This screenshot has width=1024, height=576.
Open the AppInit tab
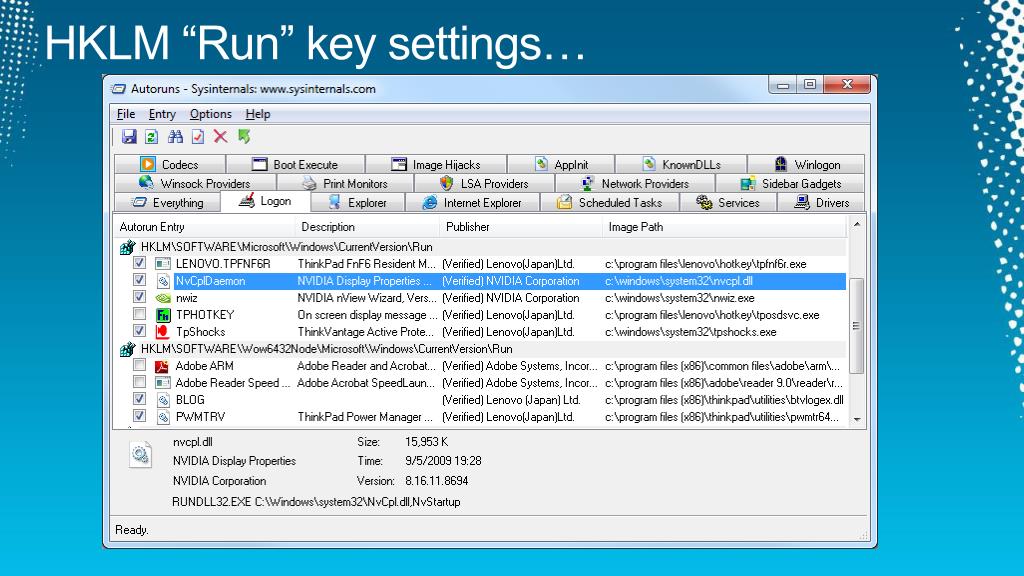point(561,165)
